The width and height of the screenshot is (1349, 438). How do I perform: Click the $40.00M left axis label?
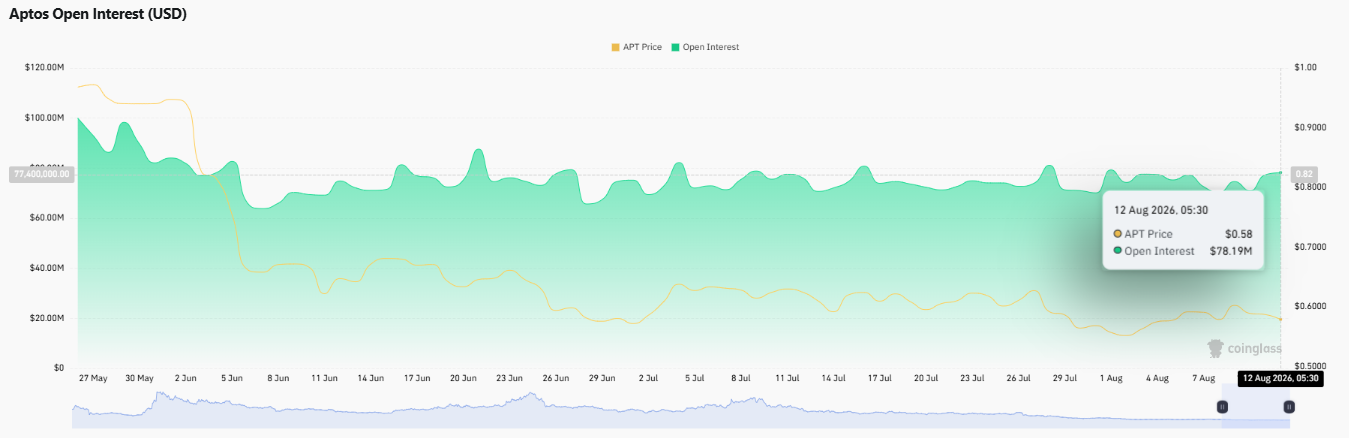click(x=47, y=268)
